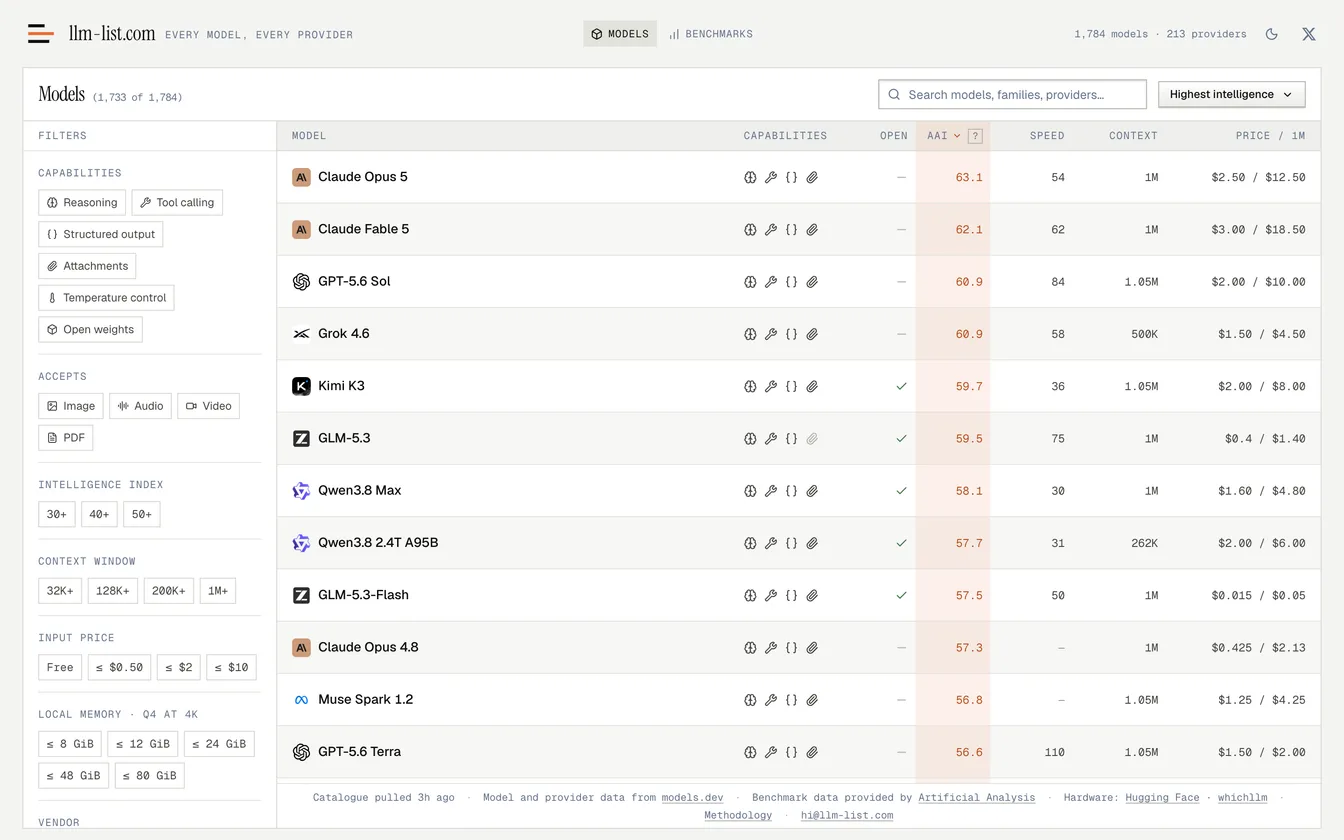
Task: Click the braces icon in GLM-5.3-Flash row
Action: point(791,595)
